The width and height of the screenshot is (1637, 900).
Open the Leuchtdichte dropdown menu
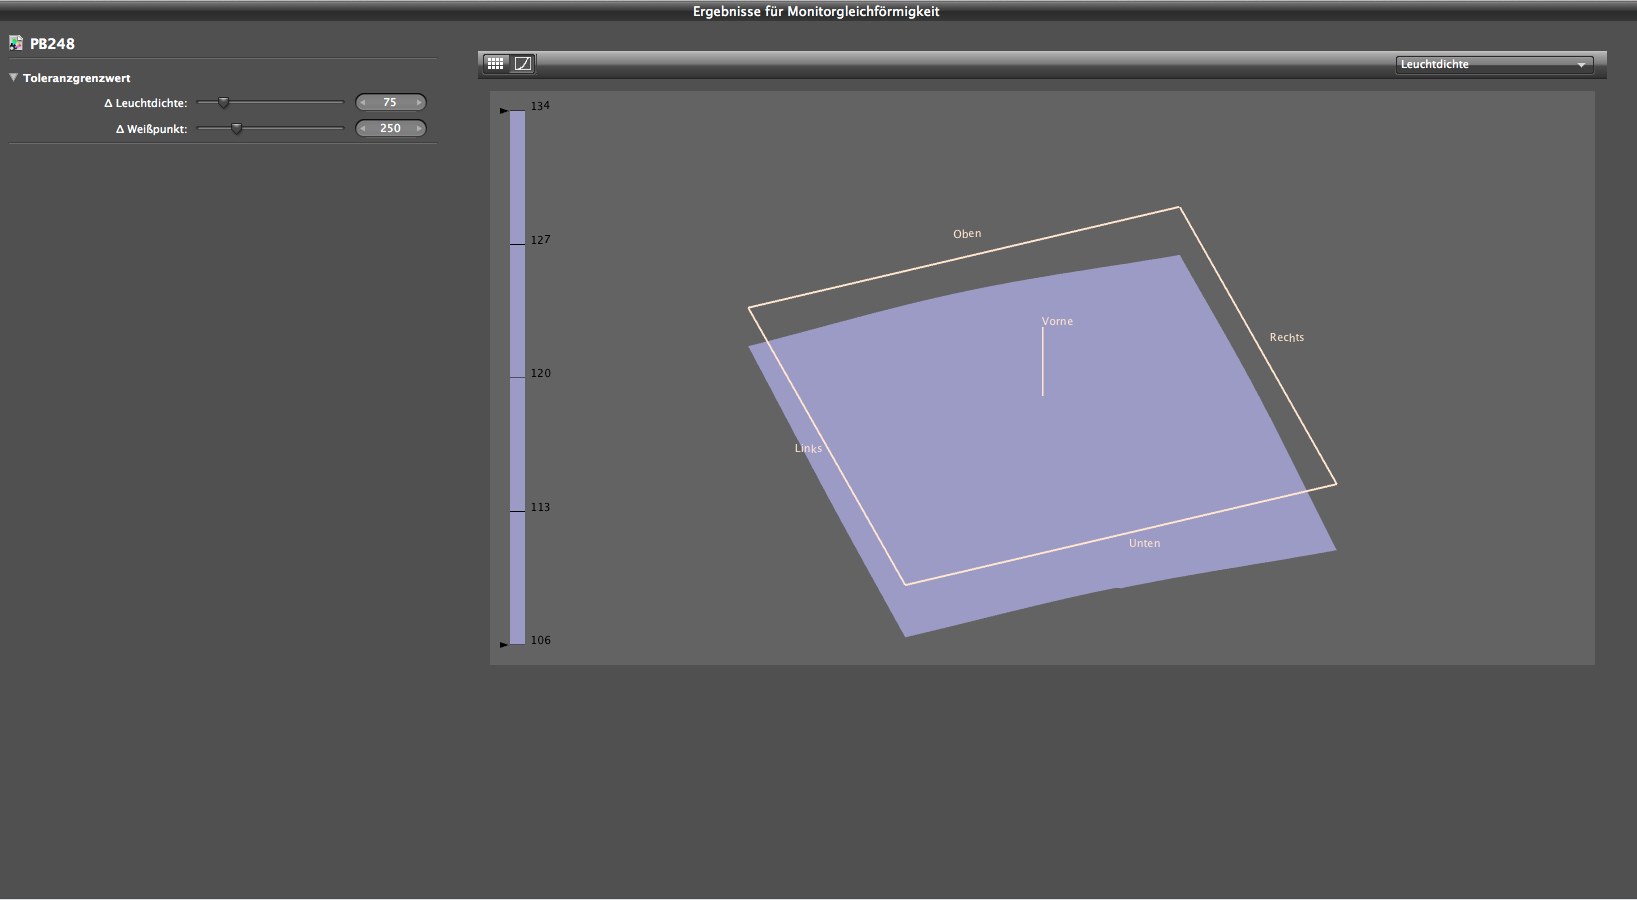click(1494, 65)
